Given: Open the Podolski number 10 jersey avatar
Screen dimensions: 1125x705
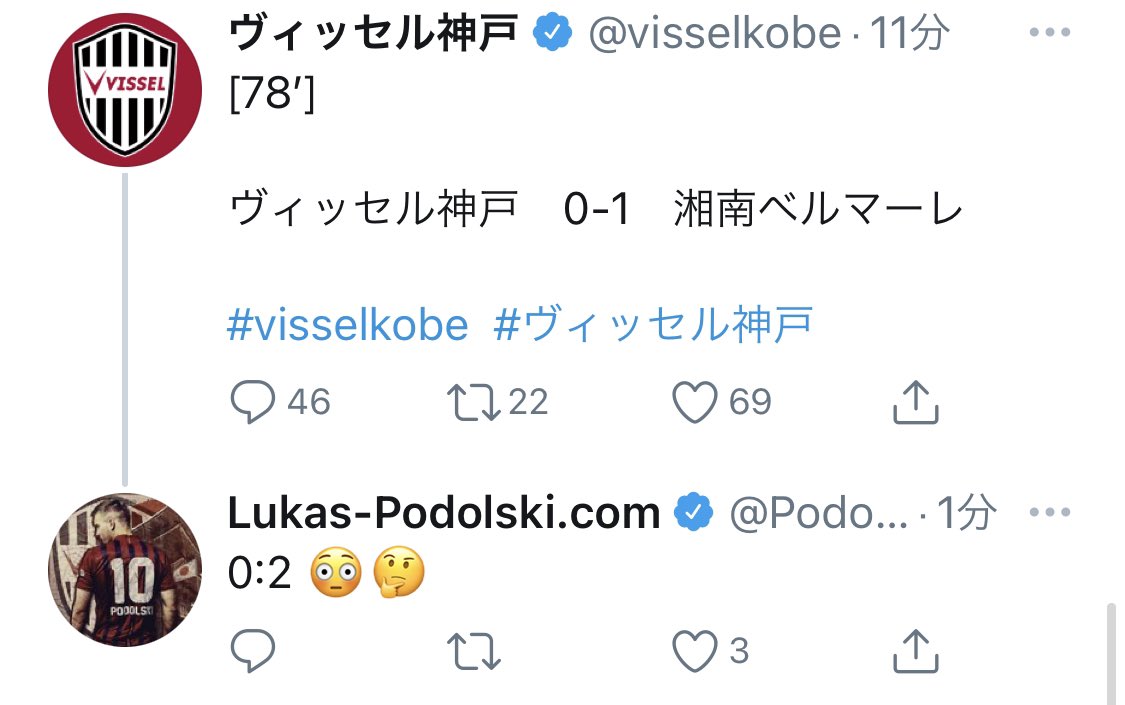Looking at the screenshot, I should point(125,569).
